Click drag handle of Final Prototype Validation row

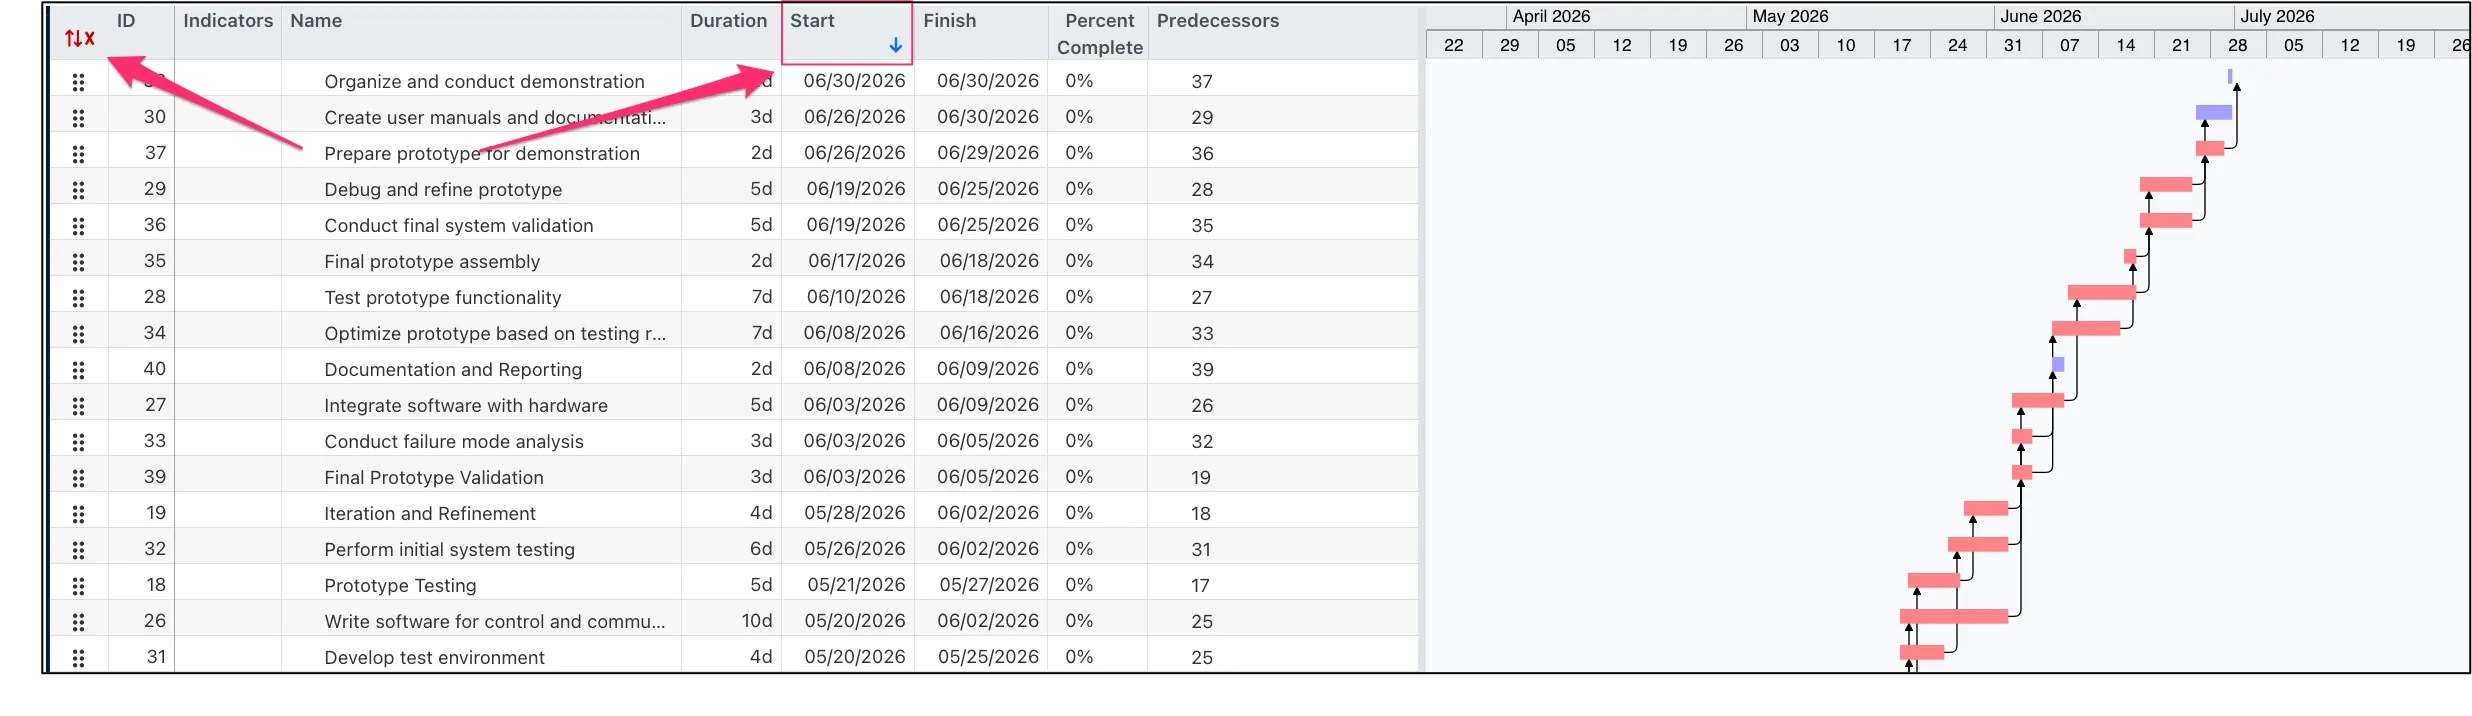coord(78,478)
